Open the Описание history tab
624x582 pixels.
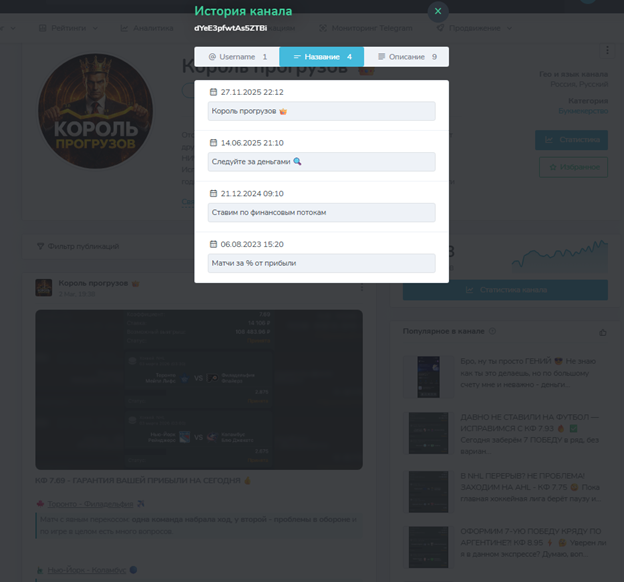click(406, 57)
